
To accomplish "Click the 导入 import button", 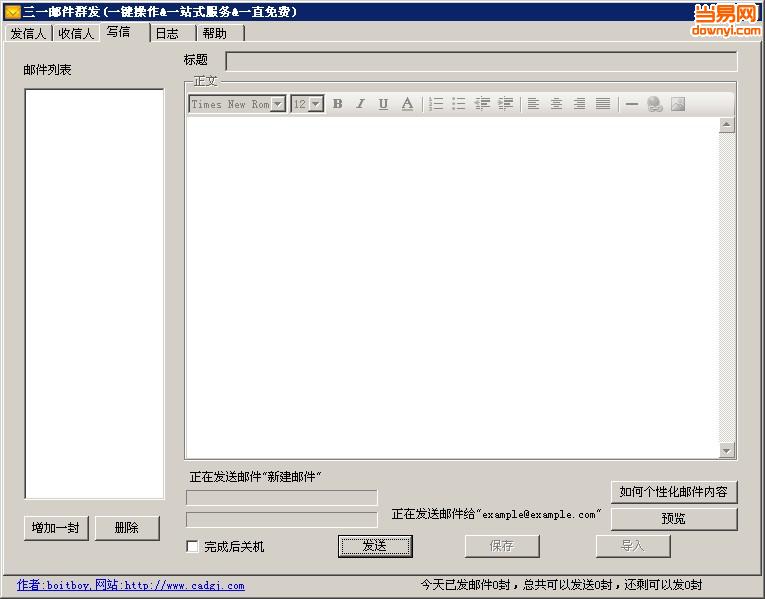I will (633, 546).
